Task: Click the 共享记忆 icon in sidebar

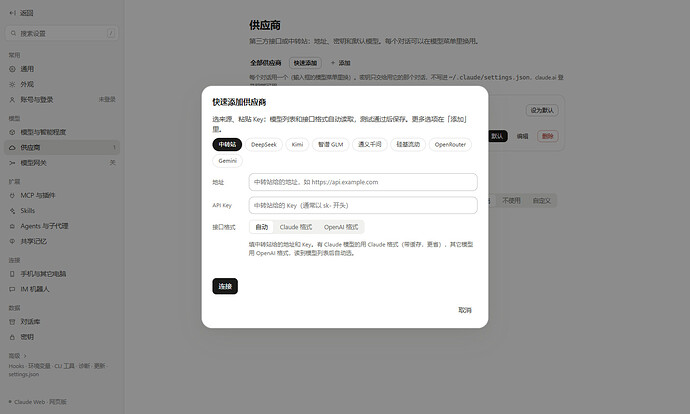Action: coord(12,242)
